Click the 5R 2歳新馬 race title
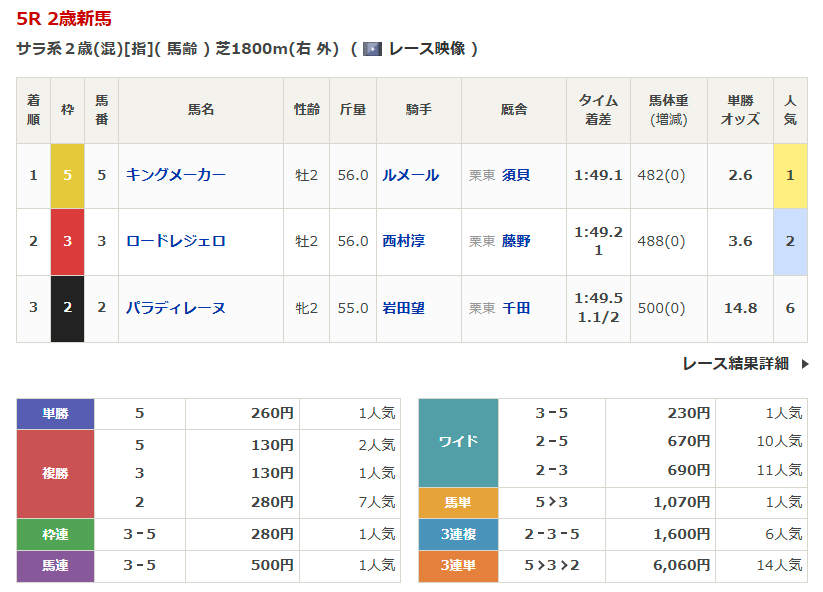Viewport: 823px width, 592px height. pos(64,18)
